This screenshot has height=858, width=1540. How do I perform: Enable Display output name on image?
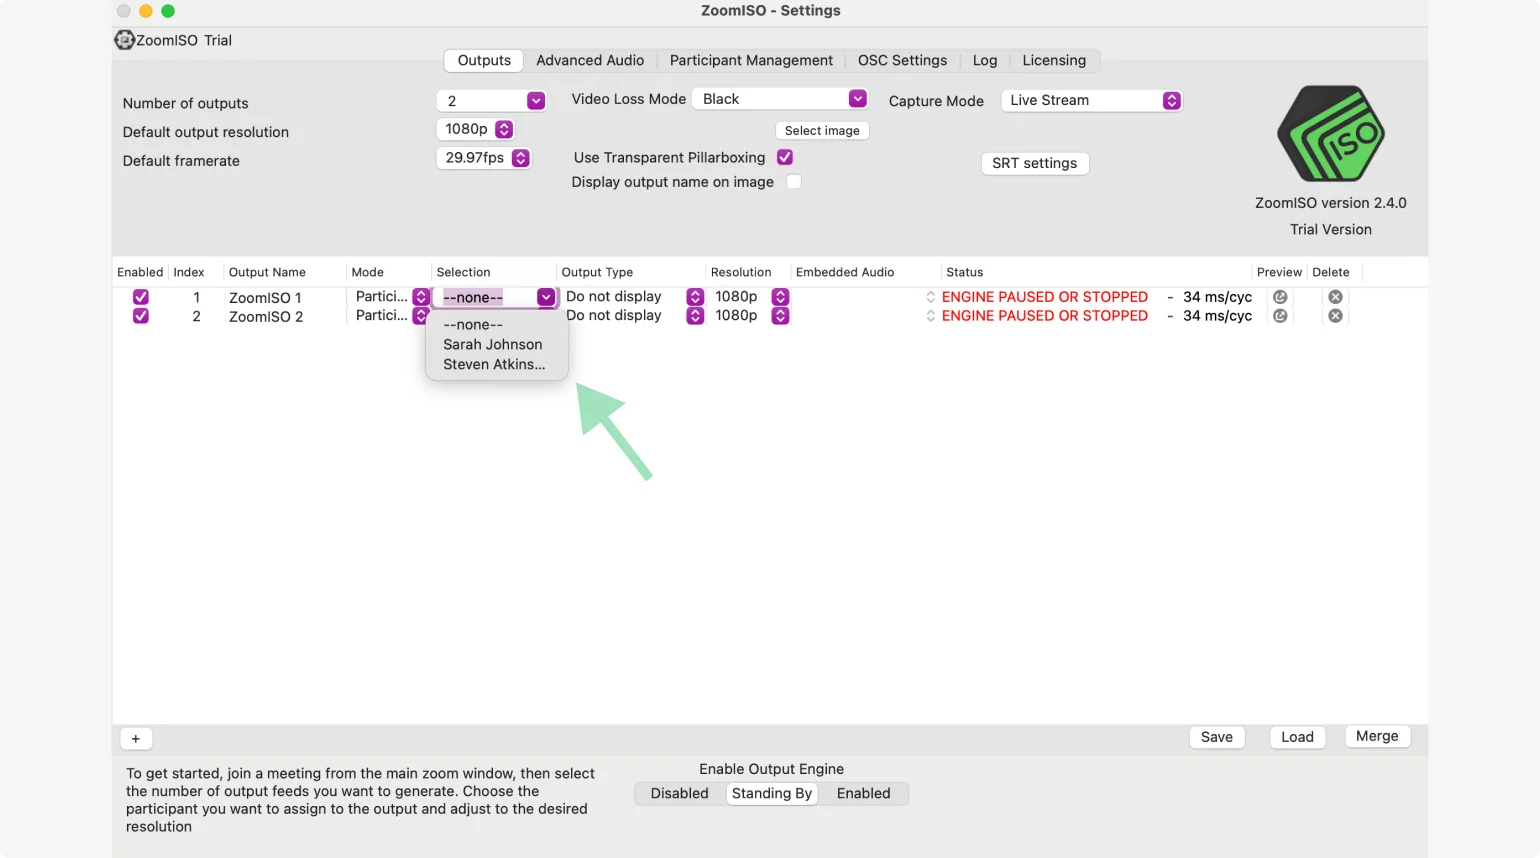(x=794, y=182)
